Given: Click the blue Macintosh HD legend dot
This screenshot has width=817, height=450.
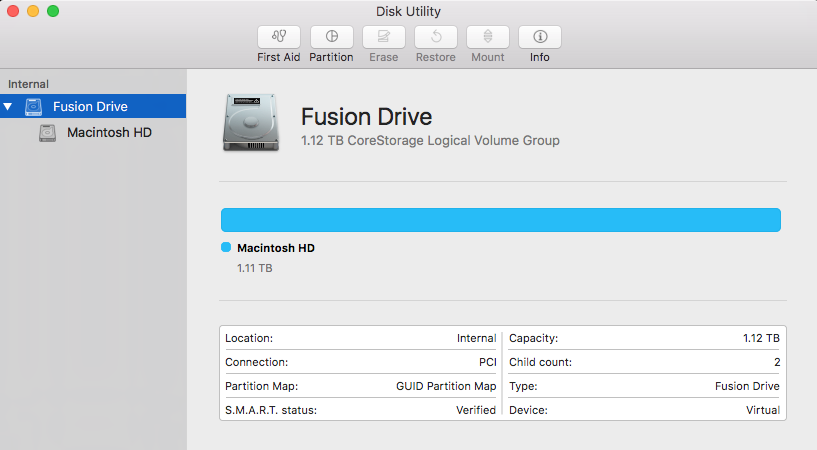Looking at the screenshot, I should pyautogui.click(x=226, y=247).
